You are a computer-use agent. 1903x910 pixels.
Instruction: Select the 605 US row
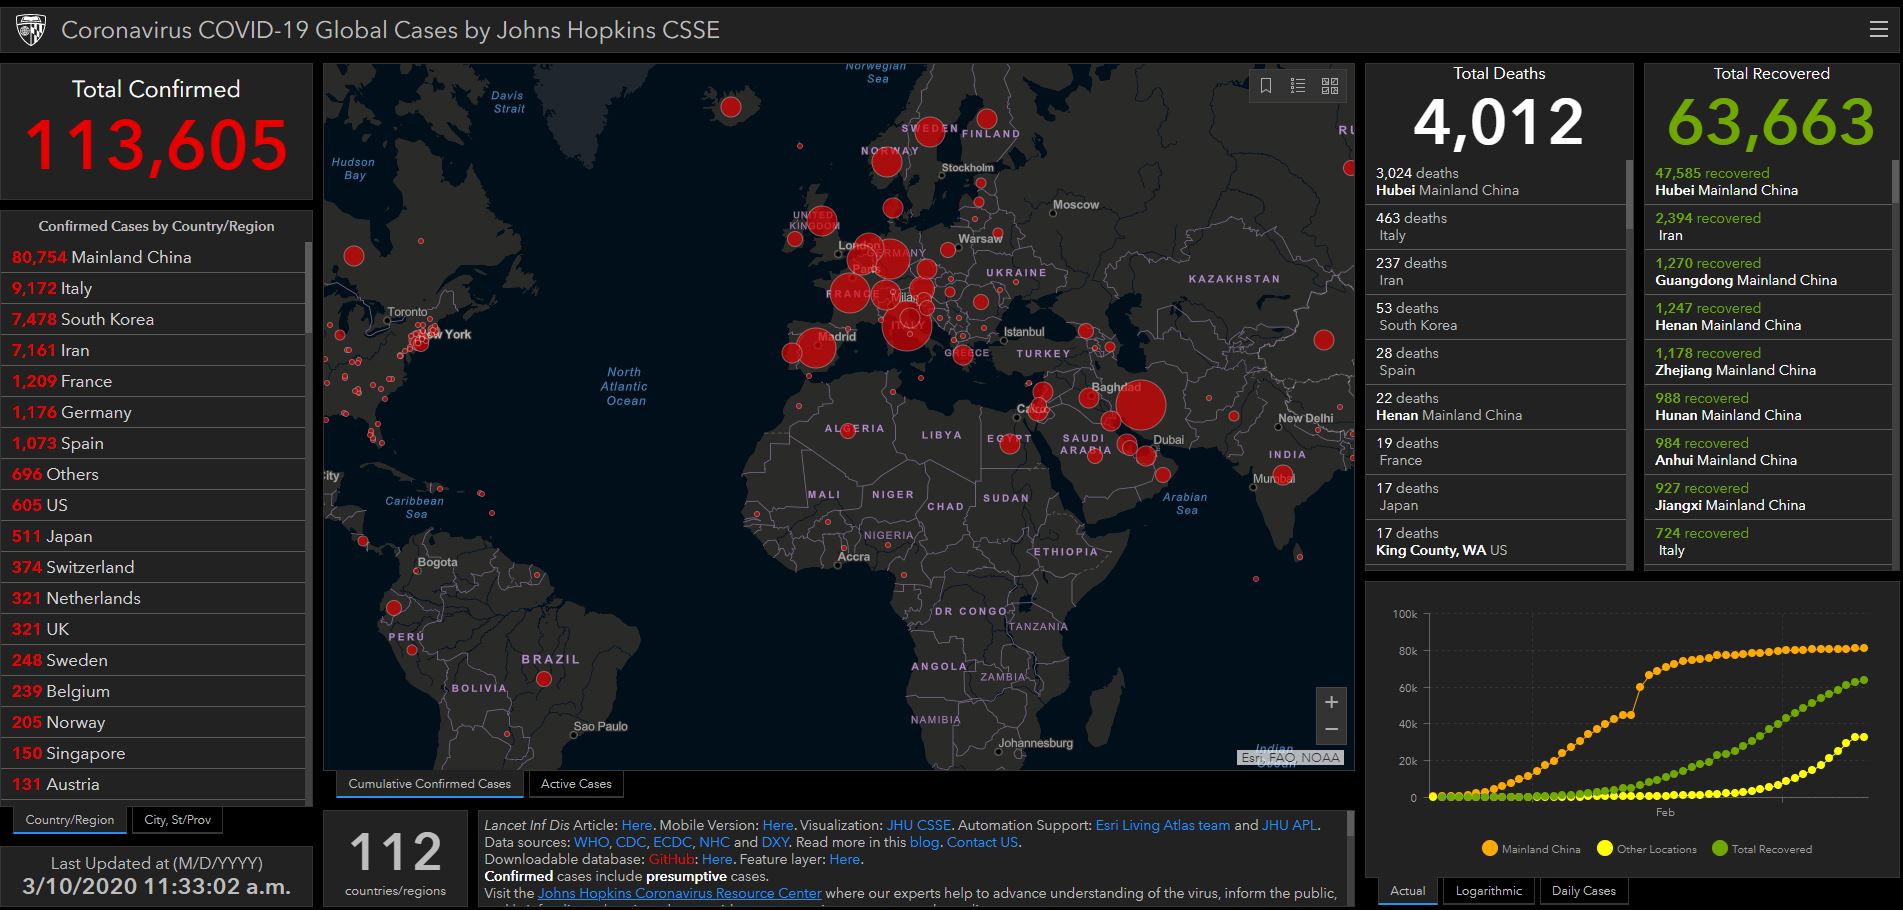pos(153,505)
